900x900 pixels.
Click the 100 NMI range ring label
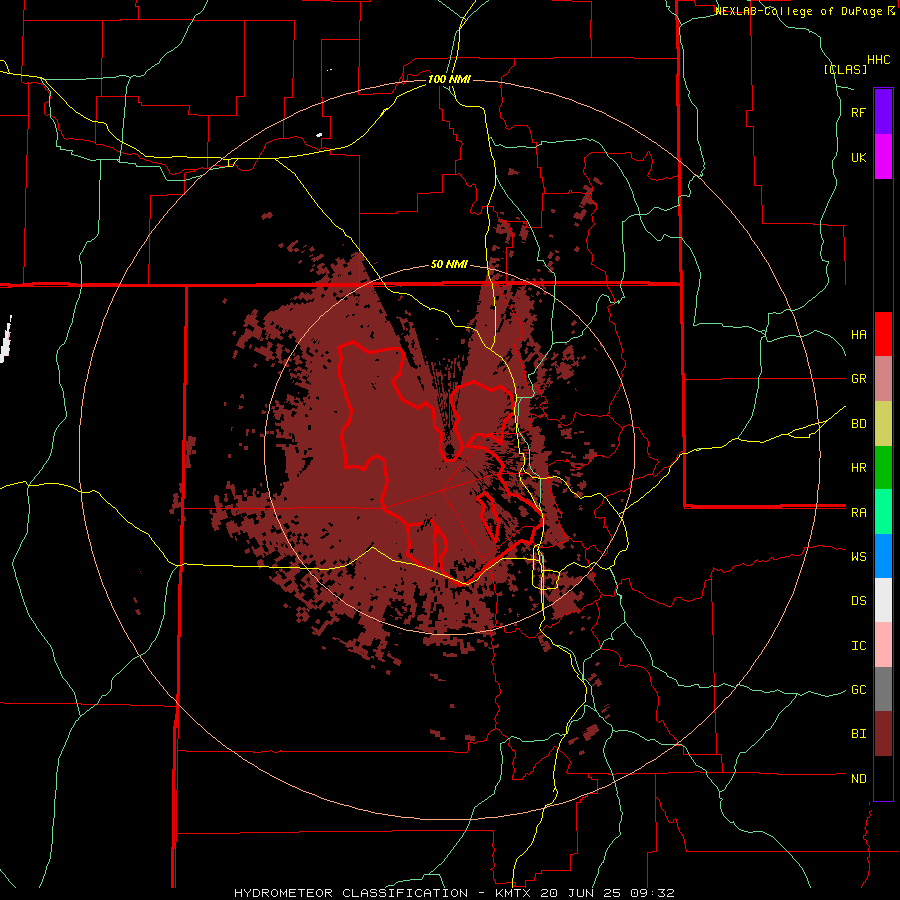(x=449, y=79)
